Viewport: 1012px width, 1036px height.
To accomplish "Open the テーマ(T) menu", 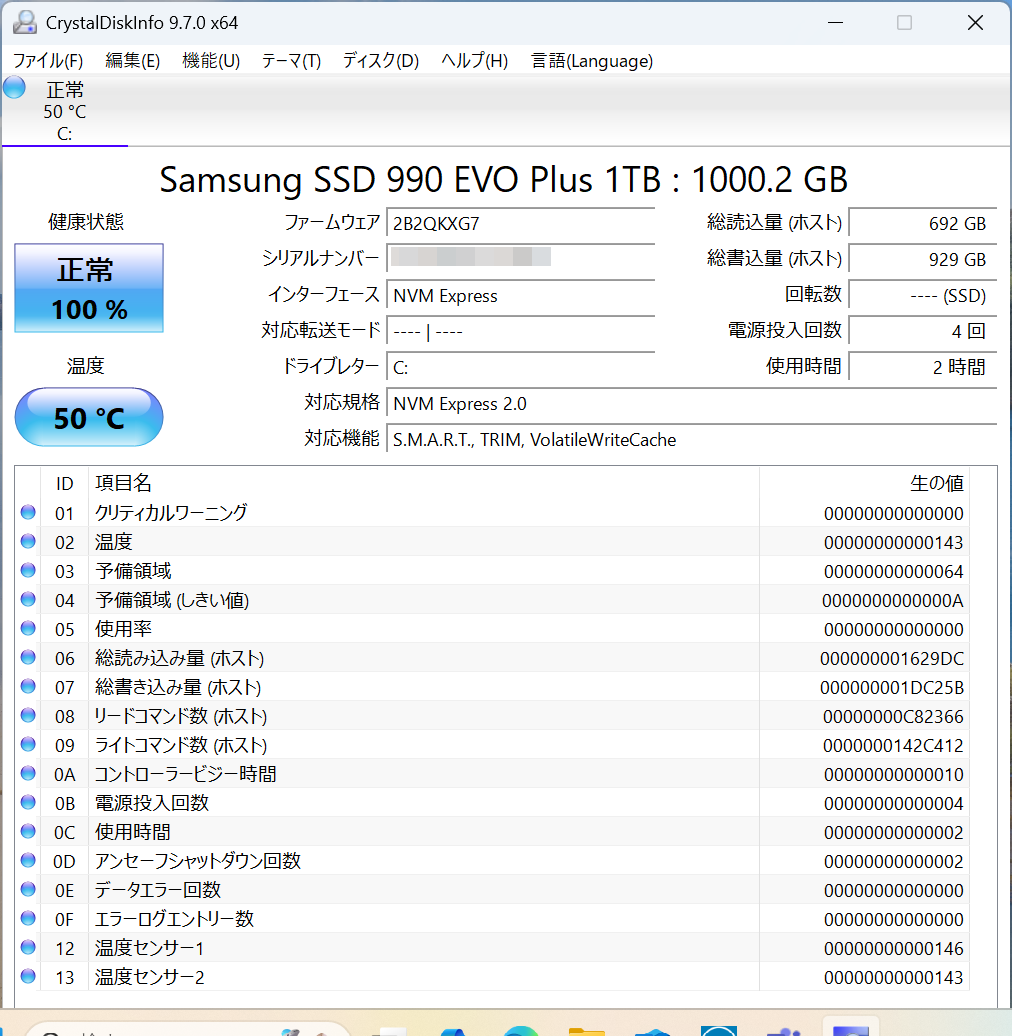I will [290, 61].
